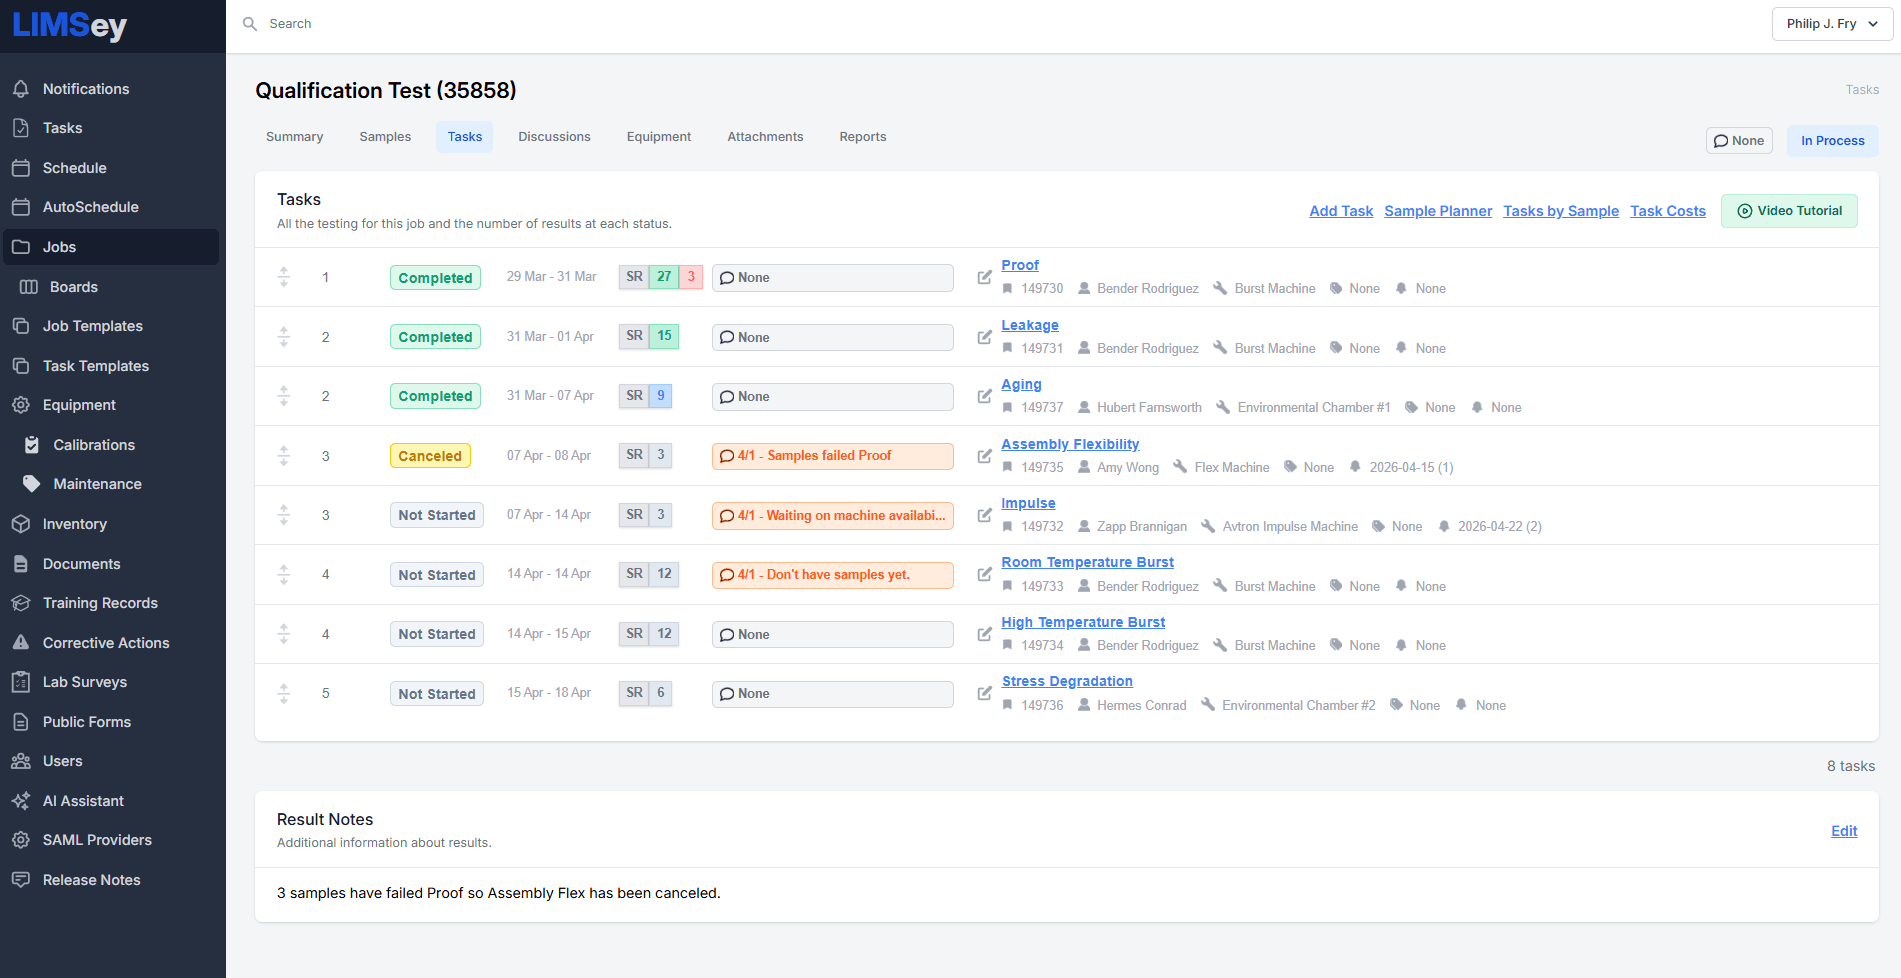Open the Assembly Flexibility task link

1070,444
